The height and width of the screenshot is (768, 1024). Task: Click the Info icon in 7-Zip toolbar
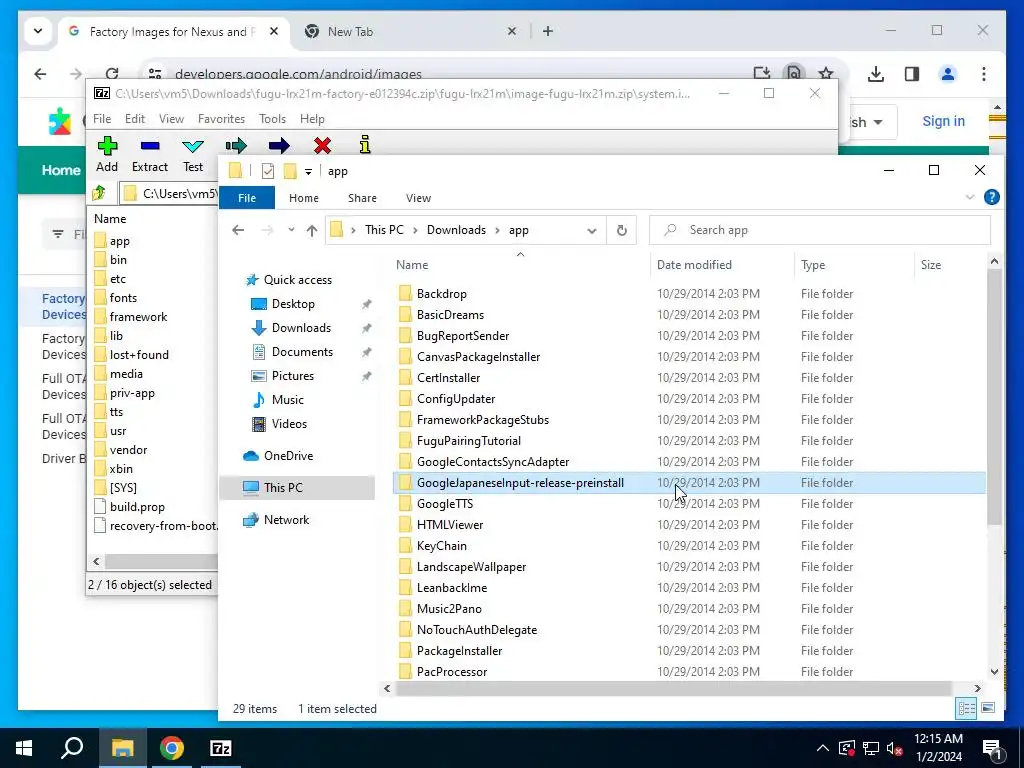coord(365,144)
